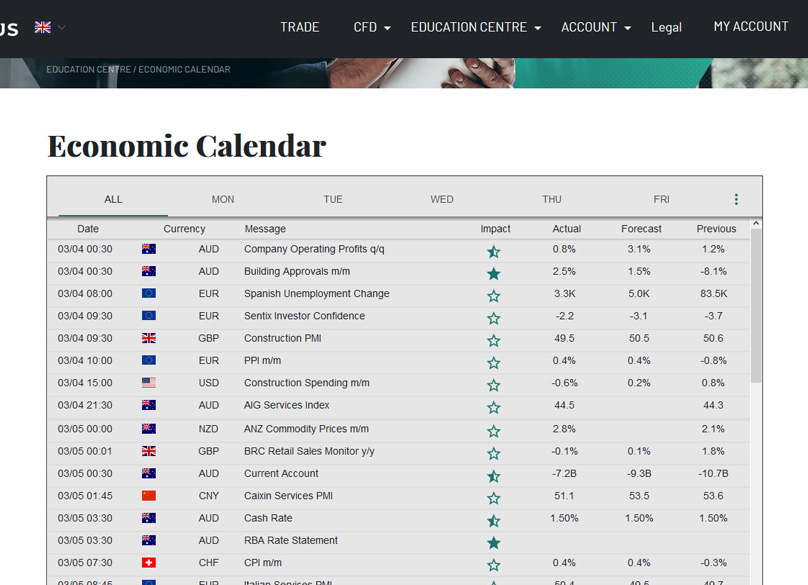Select the RBA Rate Statement row text

click(291, 540)
